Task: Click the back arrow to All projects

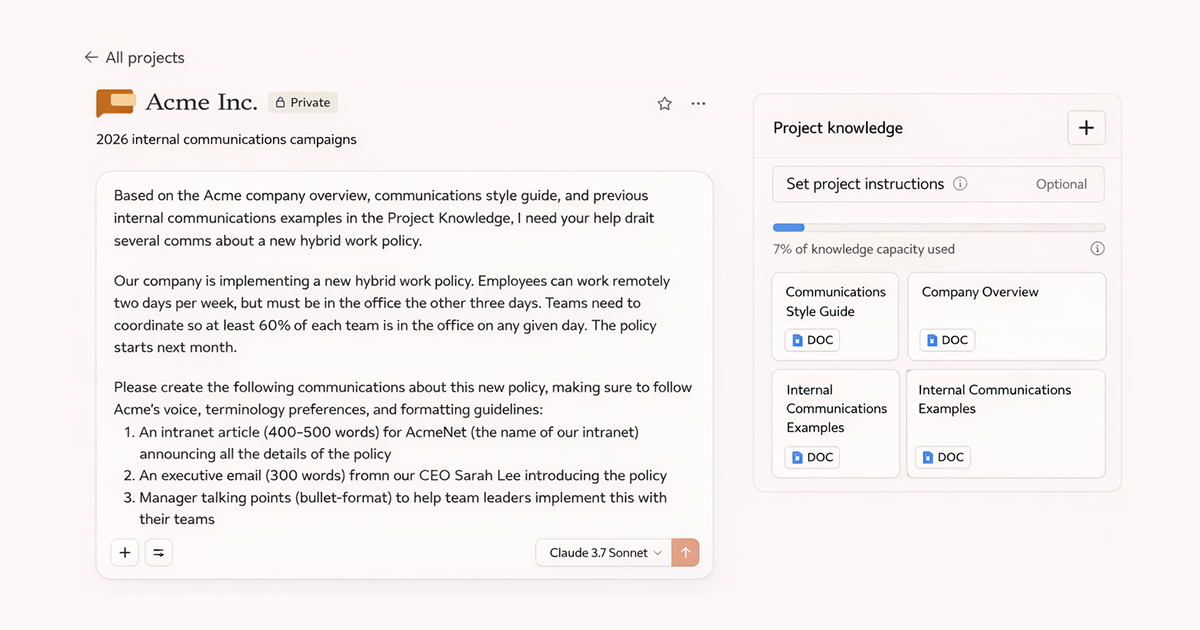Action: coord(91,58)
